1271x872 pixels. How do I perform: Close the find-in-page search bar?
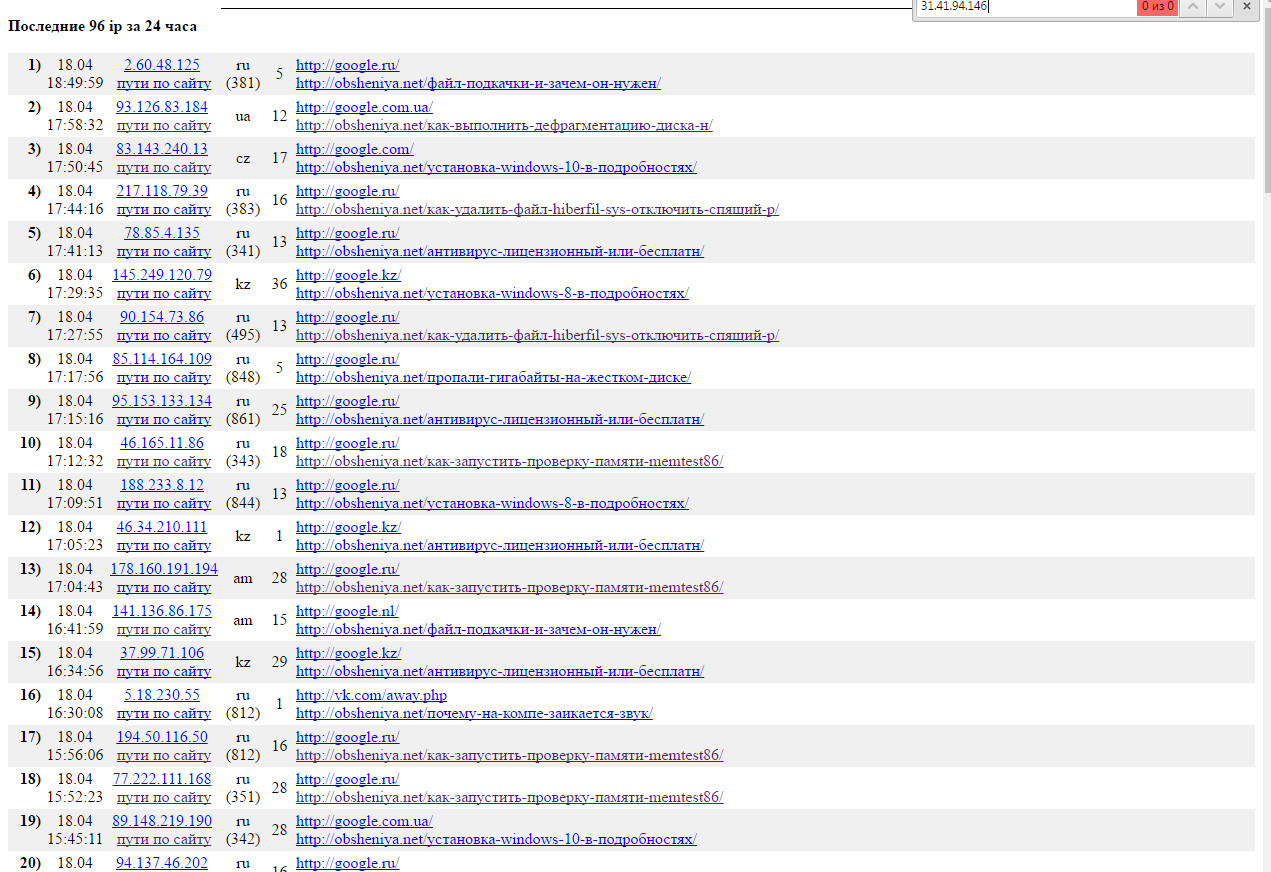point(1247,6)
